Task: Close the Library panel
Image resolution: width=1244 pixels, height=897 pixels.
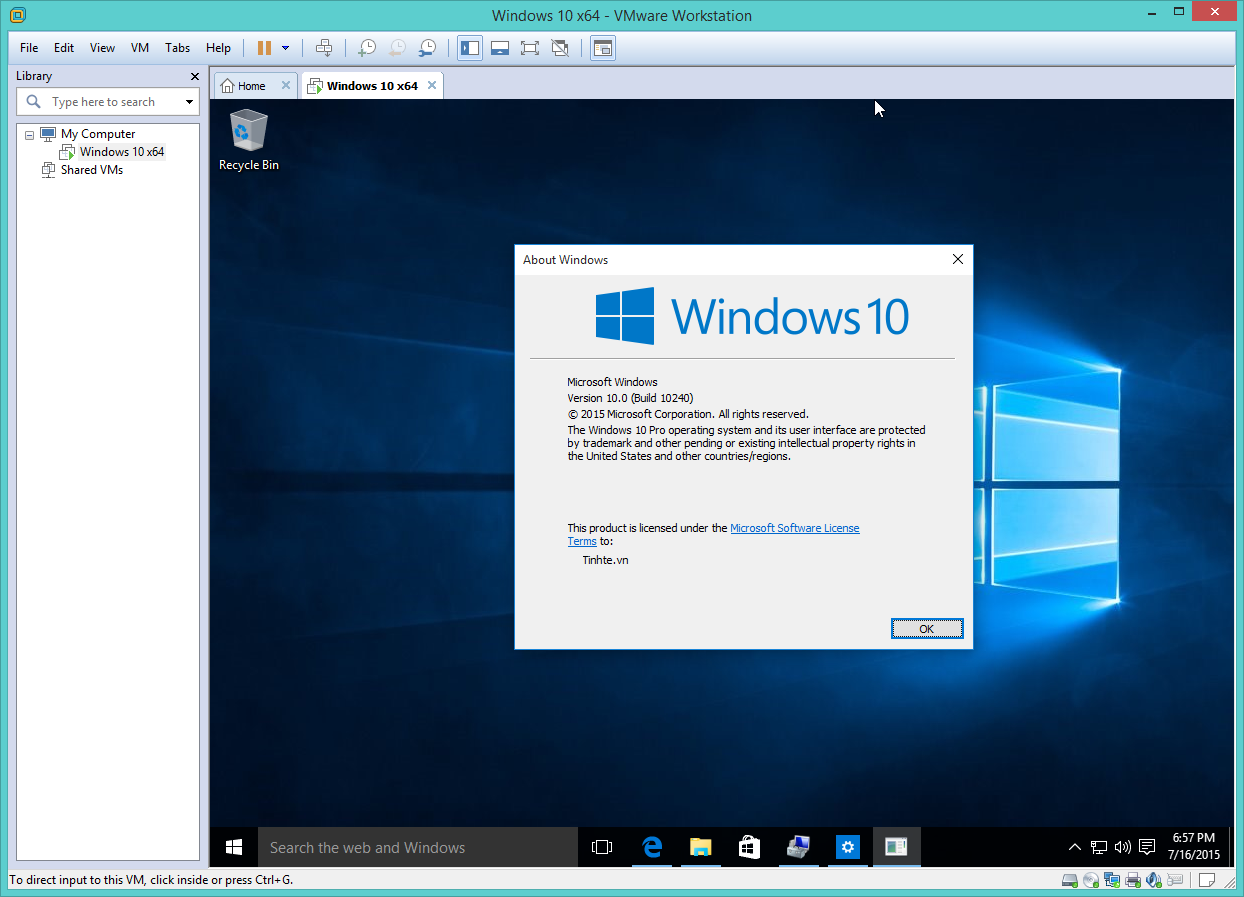Action: point(195,76)
